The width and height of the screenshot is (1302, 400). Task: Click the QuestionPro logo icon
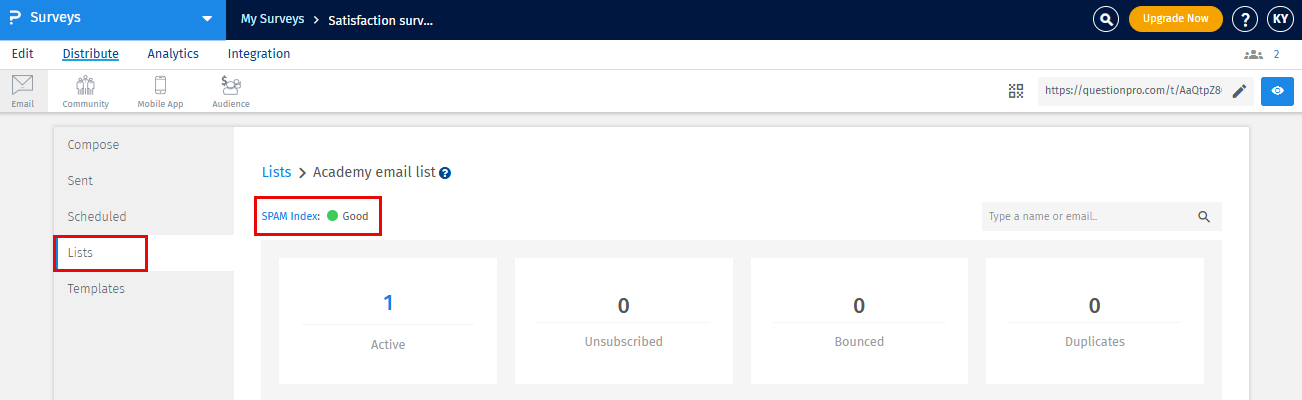click(15, 18)
